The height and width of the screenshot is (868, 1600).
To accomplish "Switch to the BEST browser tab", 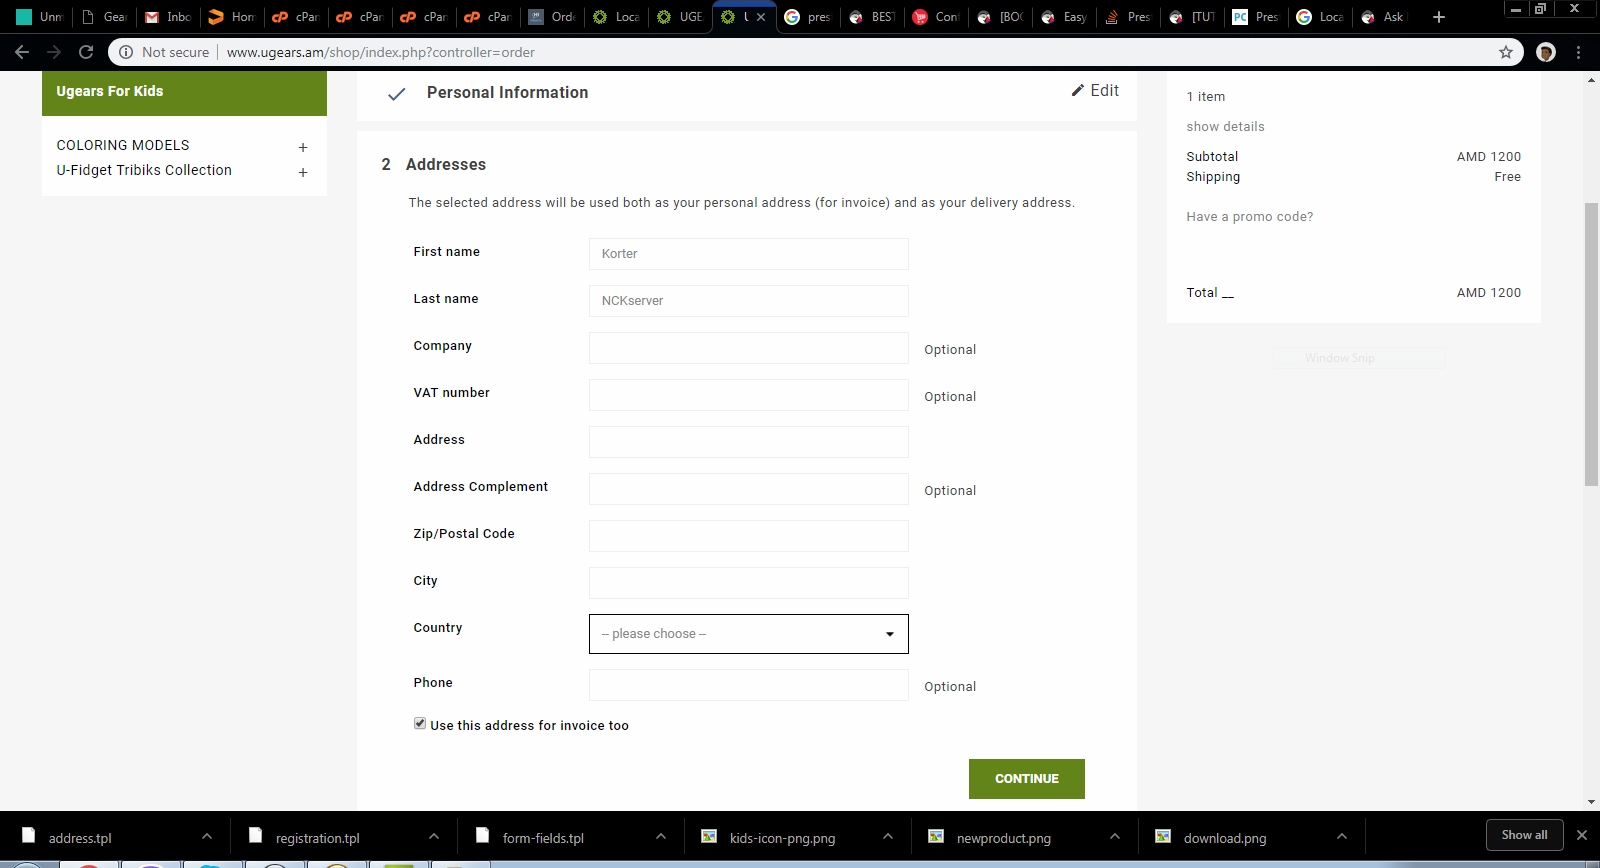I will [x=872, y=17].
